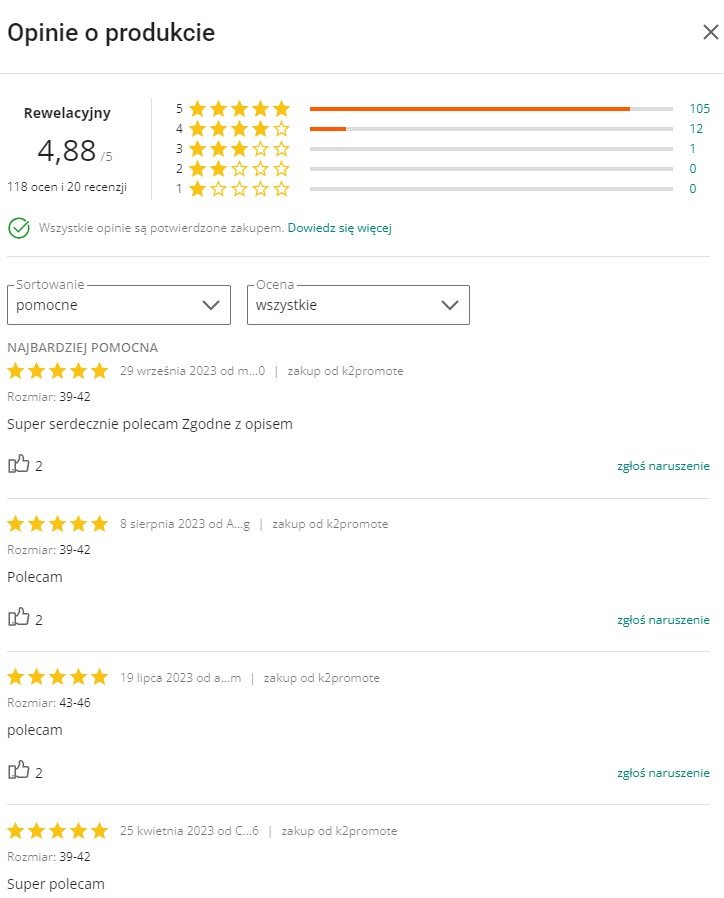
Task: Filter by the 105 five-star ratings count
Action: [x=698, y=108]
